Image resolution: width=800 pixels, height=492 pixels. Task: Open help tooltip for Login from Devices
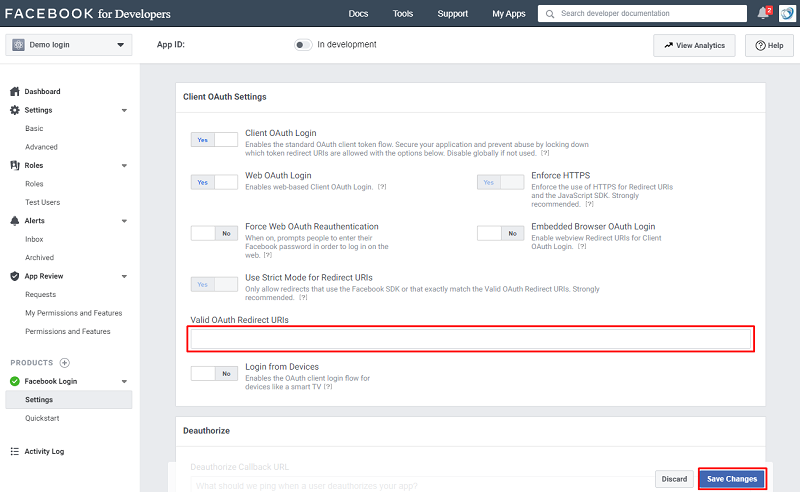click(328, 387)
